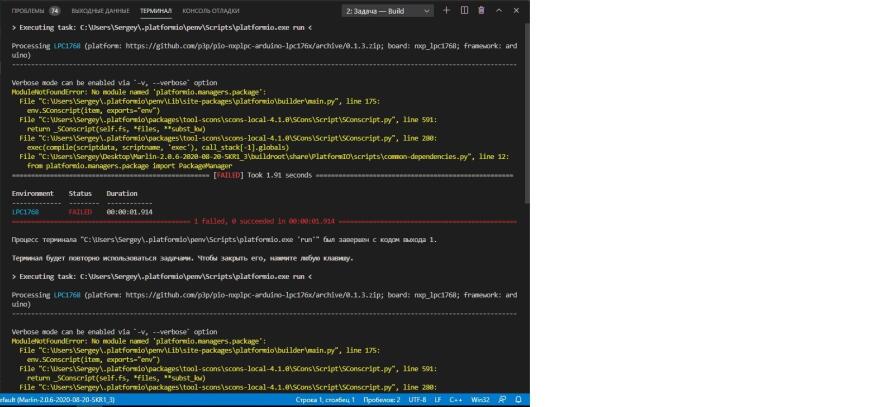
Task: Change indentation via 'Пробелов: 2'
Action: click(382, 399)
